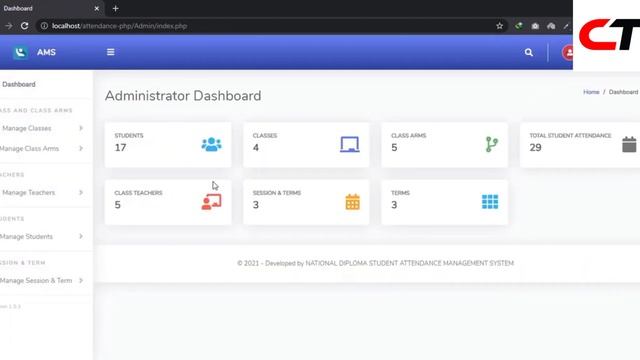The image size is (640, 360).
Task: Click the Students count 17
Action: coord(120,148)
